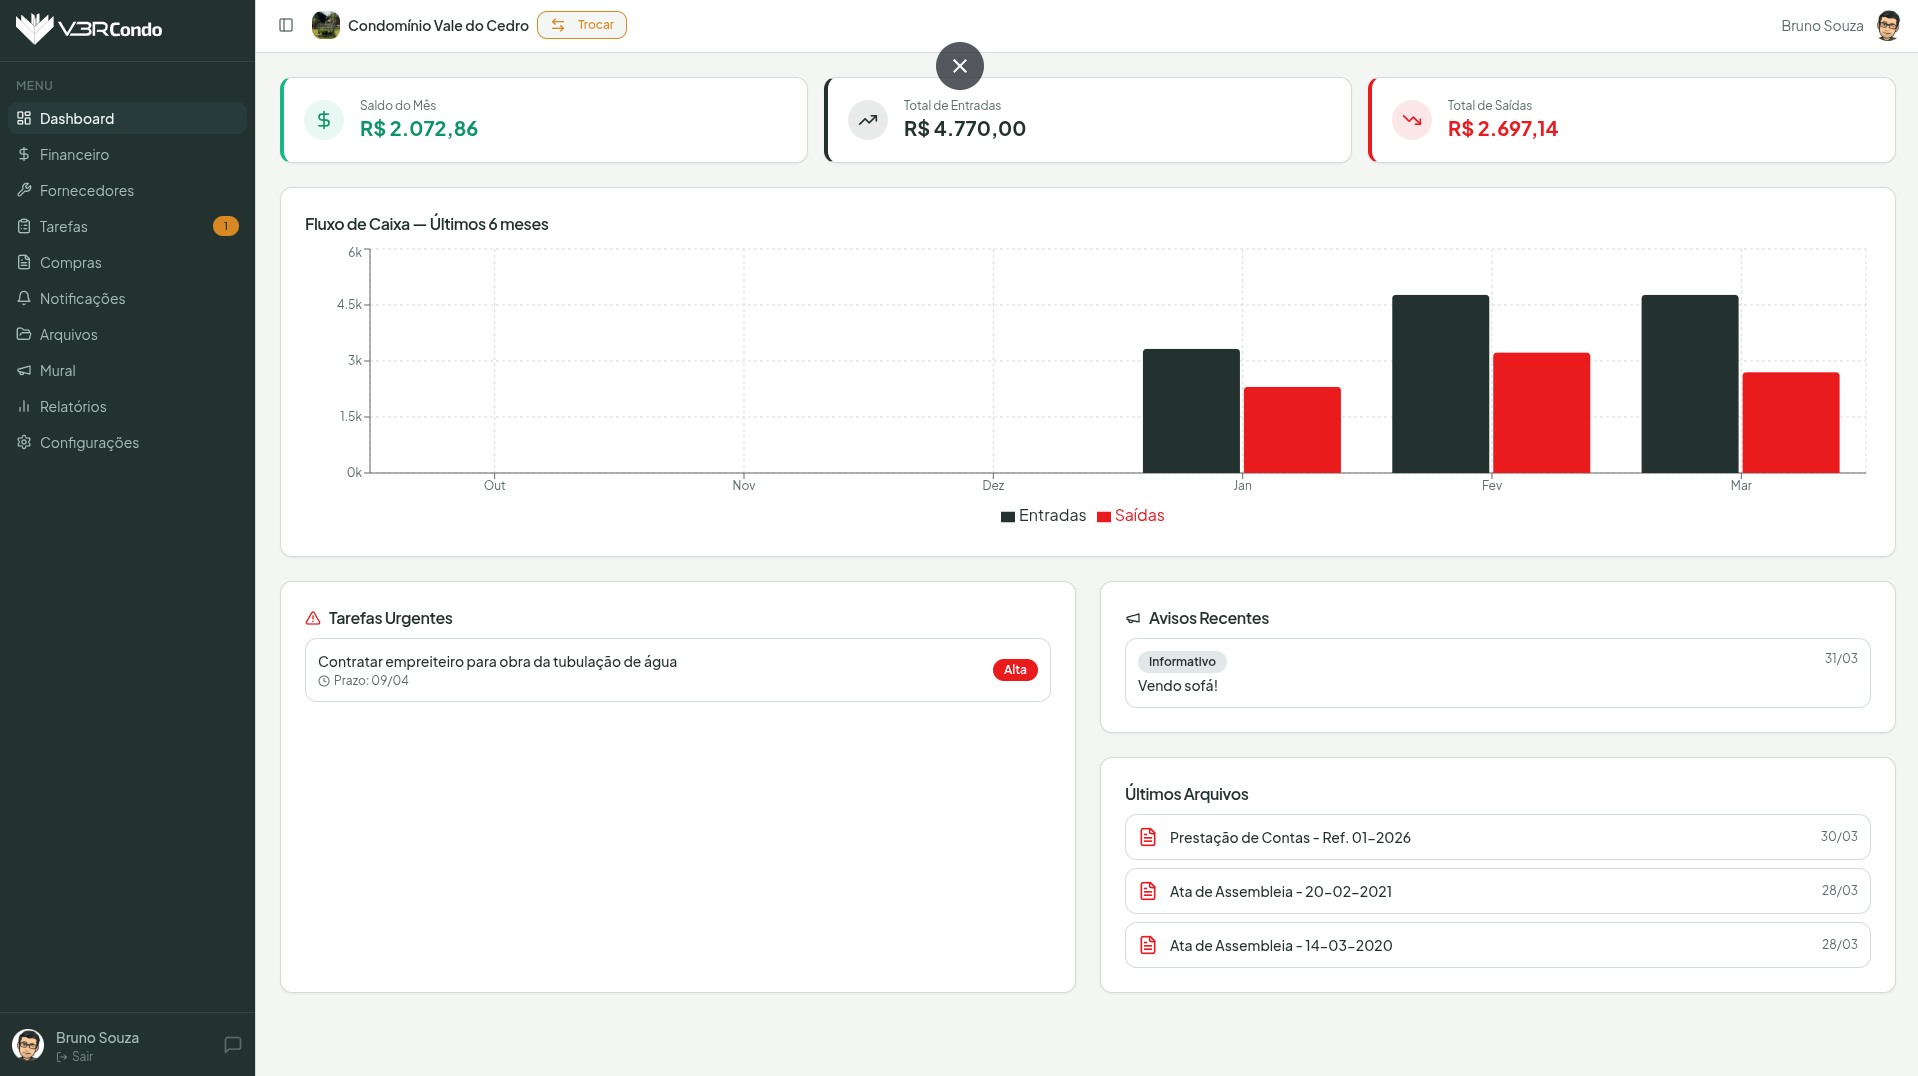
Task: Click the chat bubble icon in sidebar footer
Action: pos(233,1045)
